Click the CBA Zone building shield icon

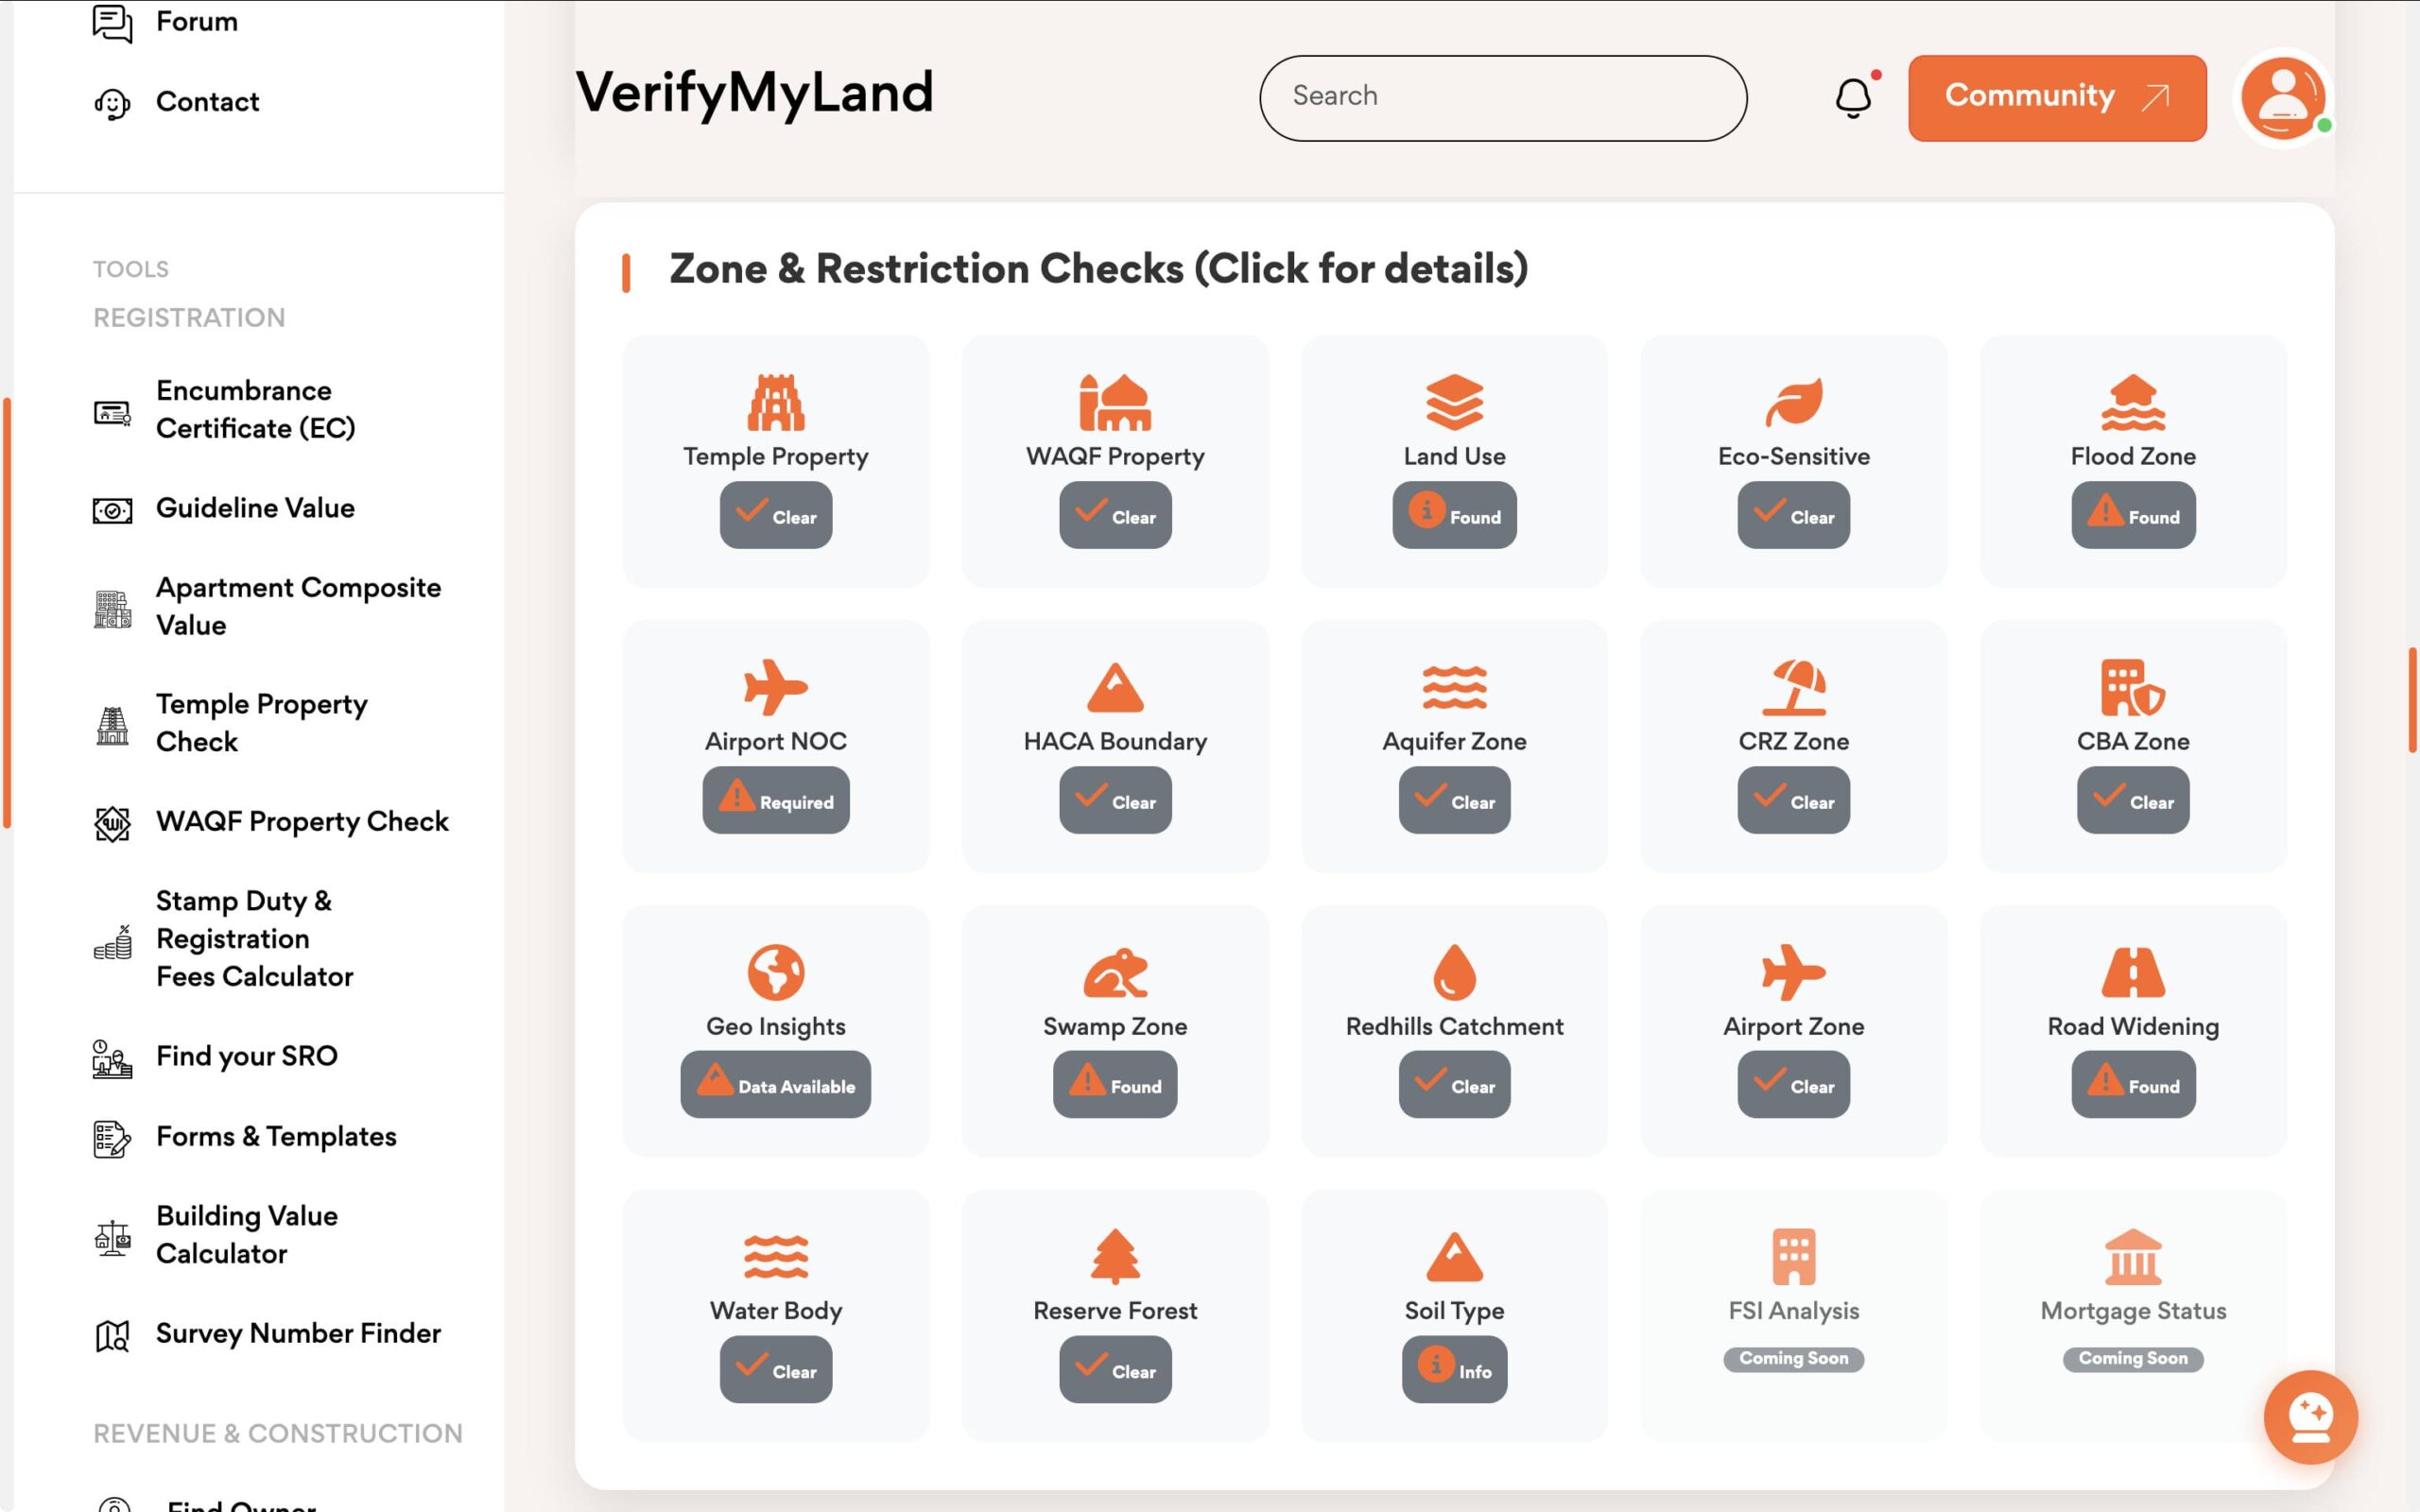pos(2132,687)
